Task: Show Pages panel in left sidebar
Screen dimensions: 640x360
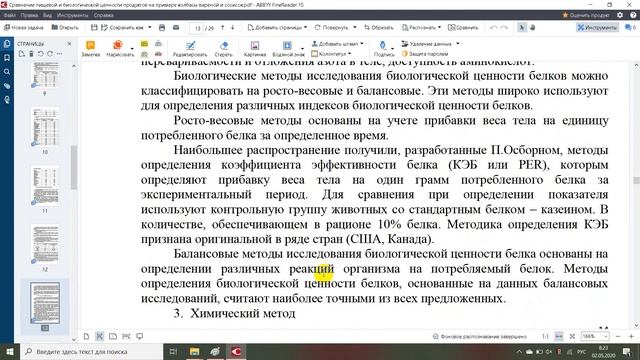Action: 7,44
